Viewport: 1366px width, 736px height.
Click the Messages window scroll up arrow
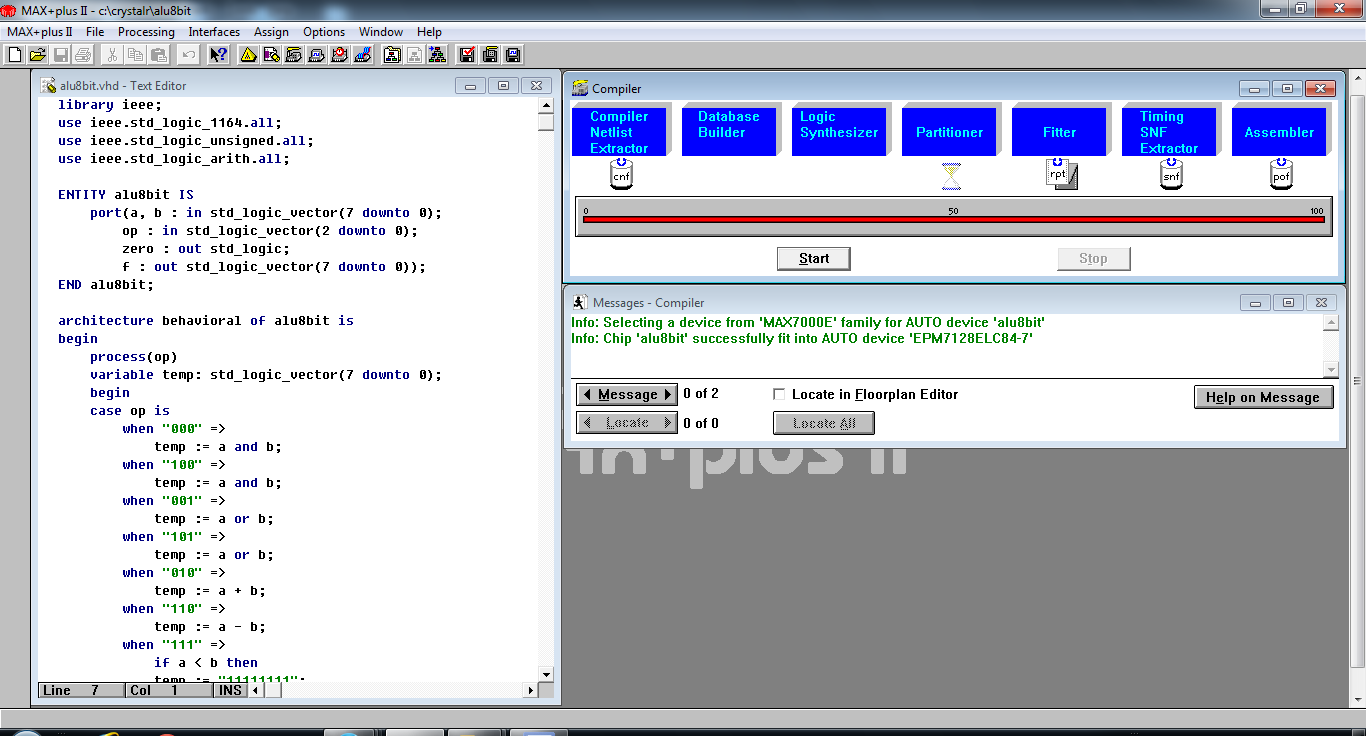[1330, 323]
